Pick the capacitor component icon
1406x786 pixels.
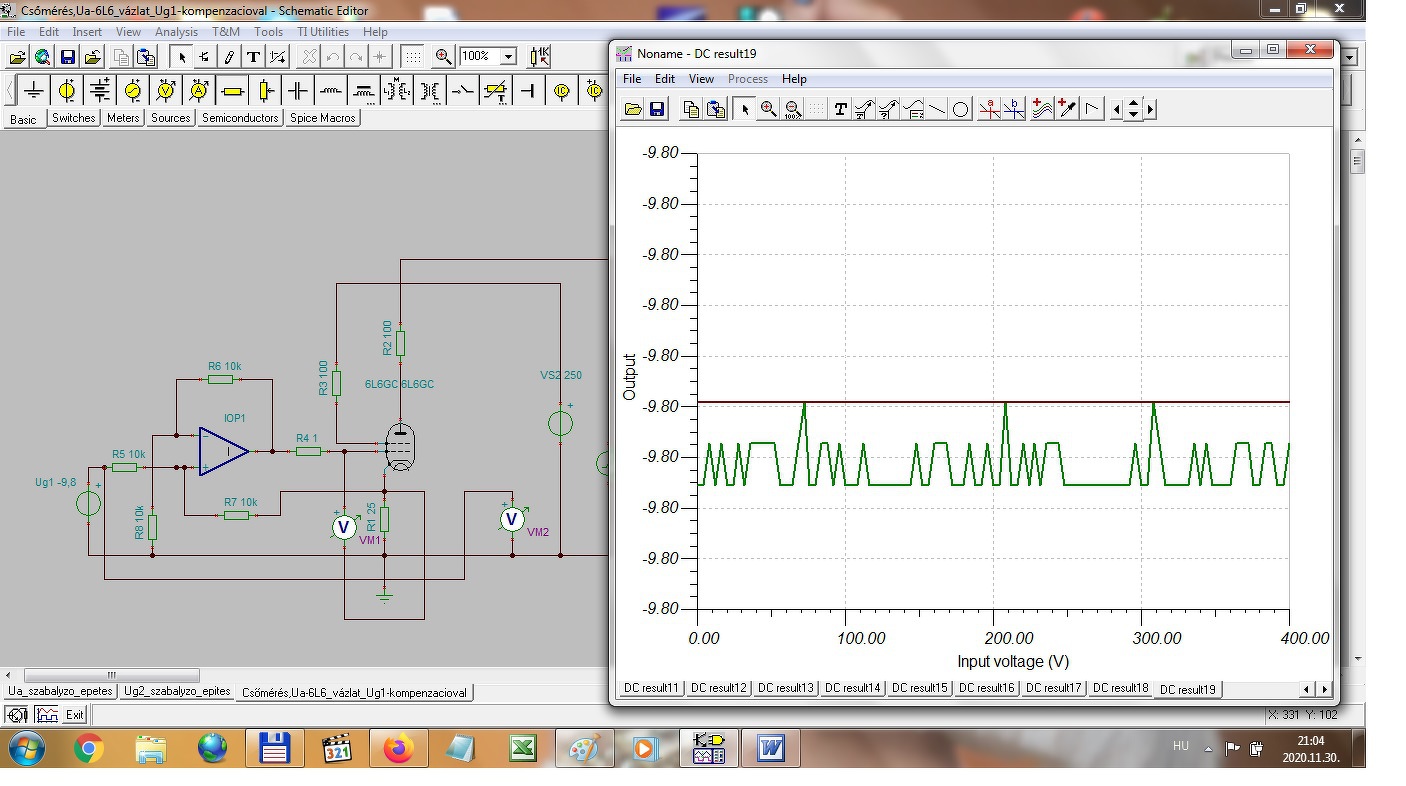[x=298, y=91]
